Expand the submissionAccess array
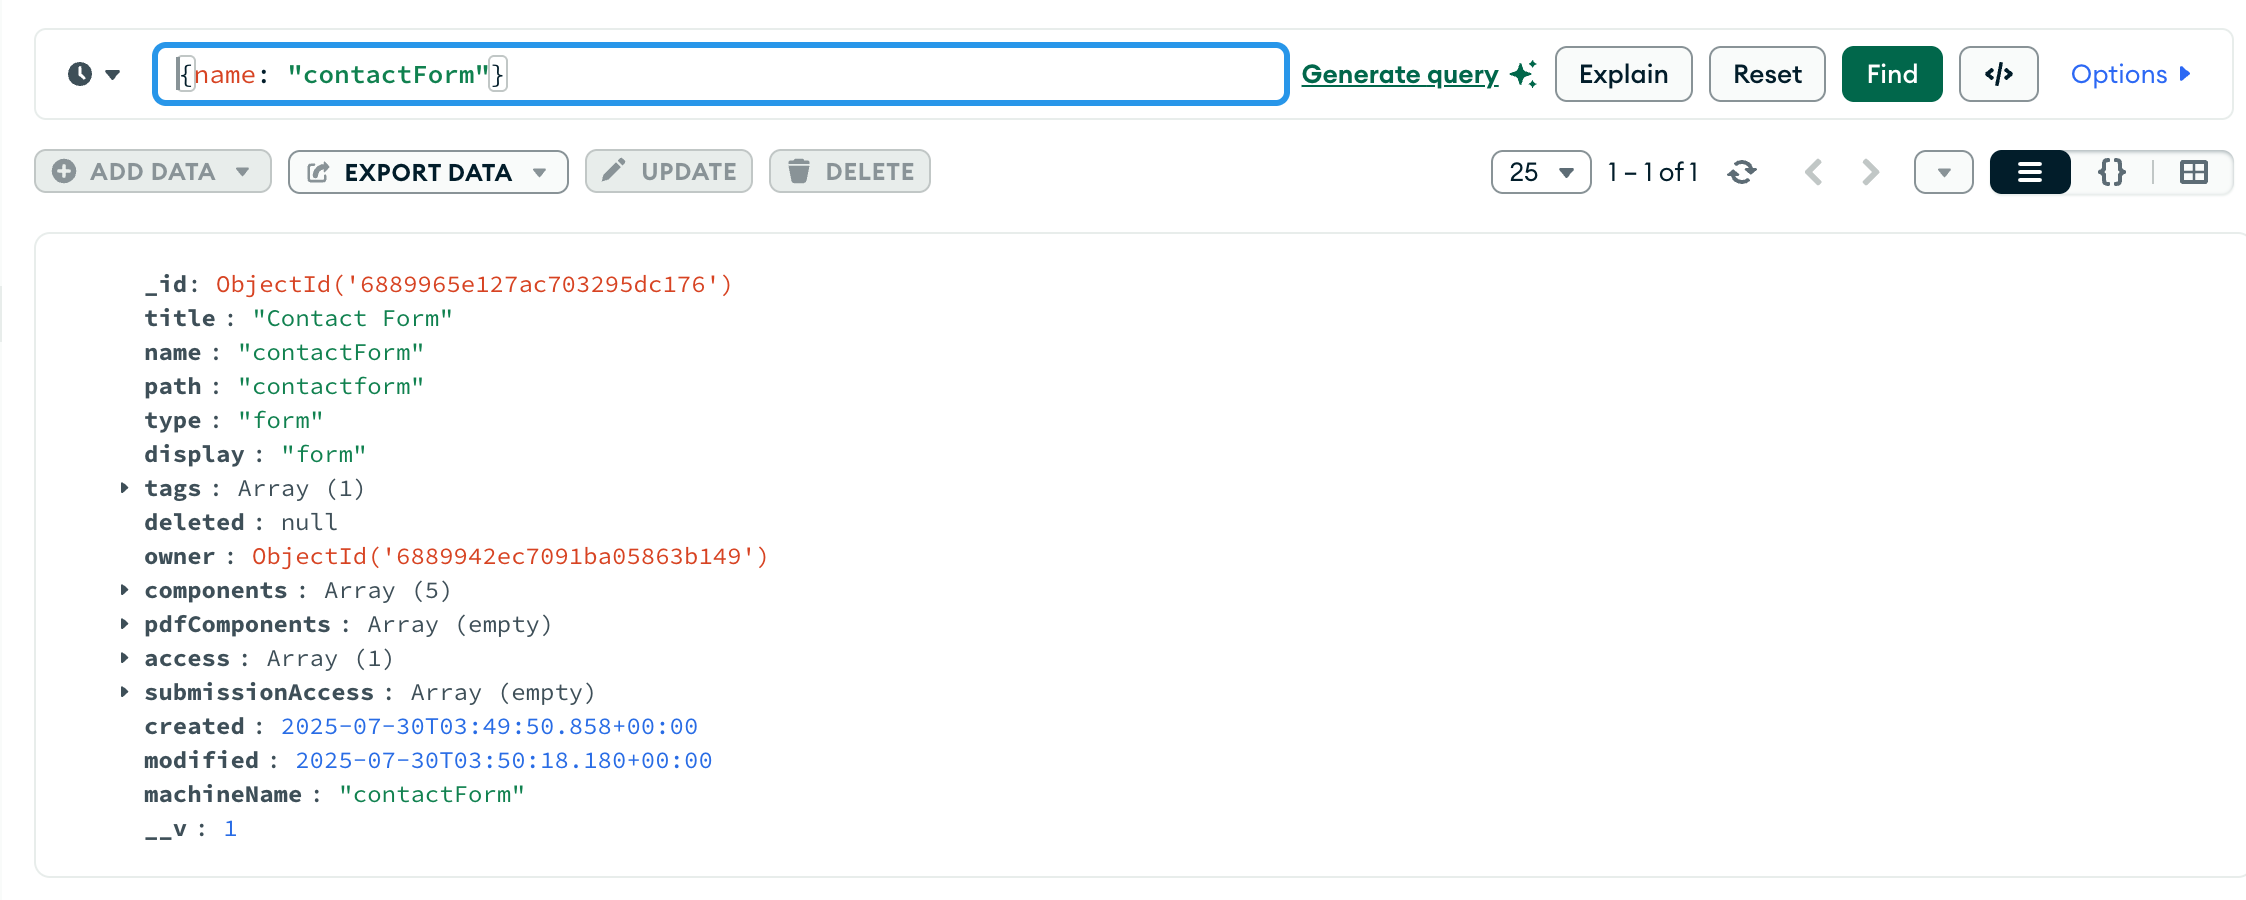Viewport: 2246px width, 900px height. coord(124,691)
